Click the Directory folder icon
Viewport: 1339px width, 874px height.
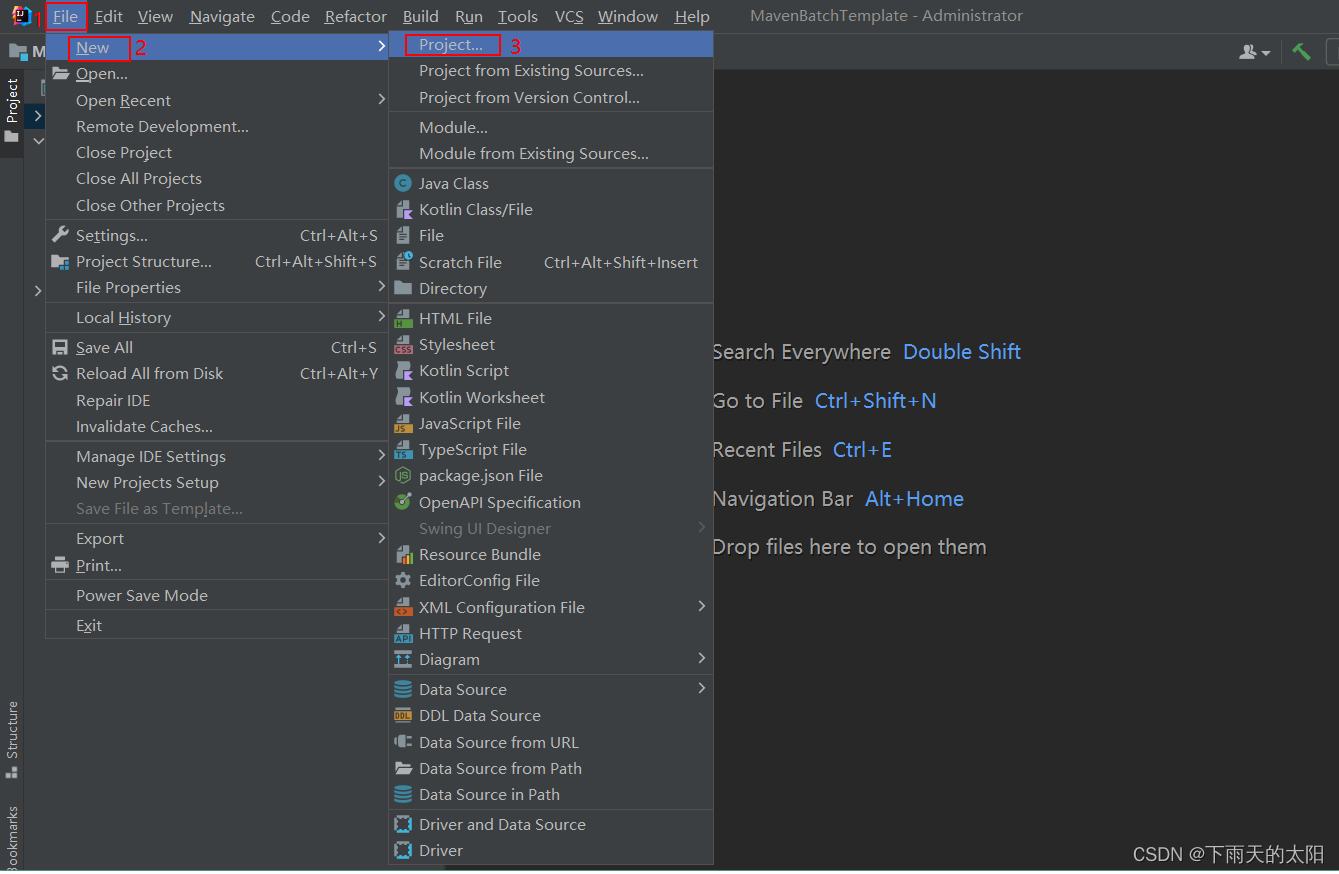click(403, 288)
